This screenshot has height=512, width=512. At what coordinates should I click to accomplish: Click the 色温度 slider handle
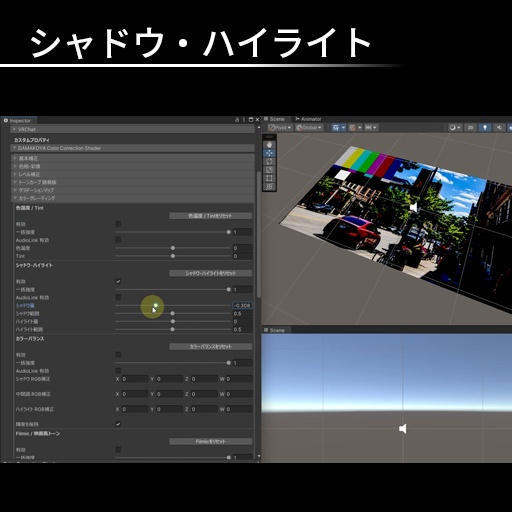[x=173, y=248]
